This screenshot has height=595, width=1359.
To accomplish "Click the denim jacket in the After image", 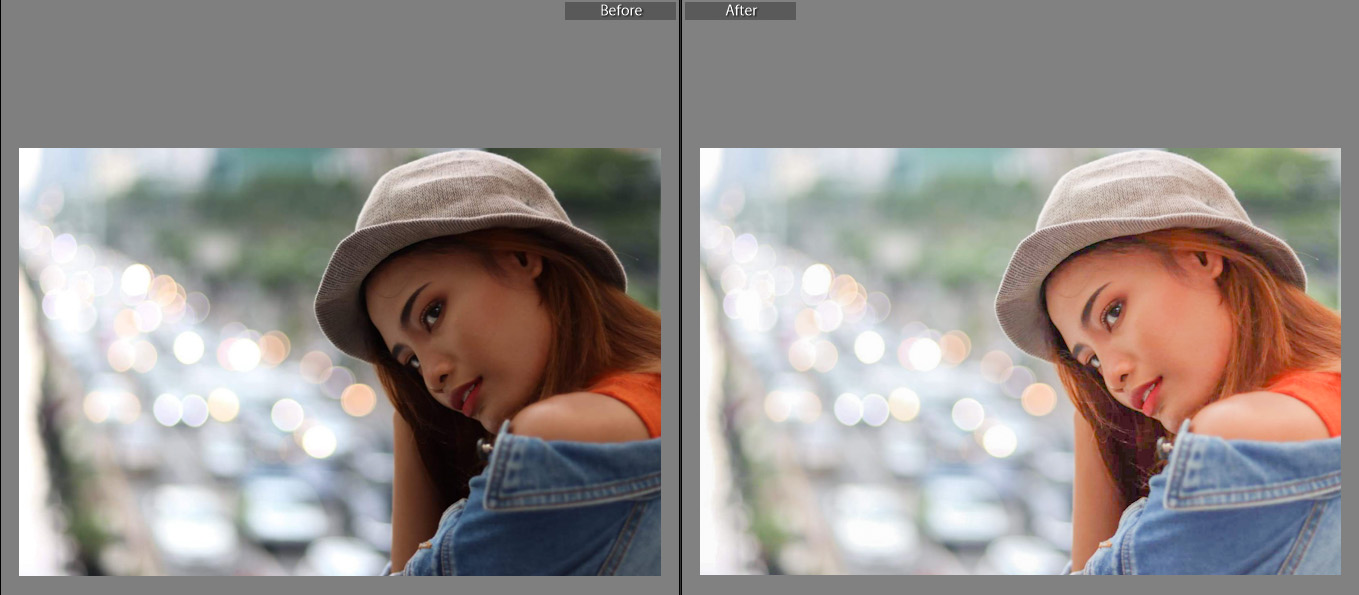I will click(1250, 510).
